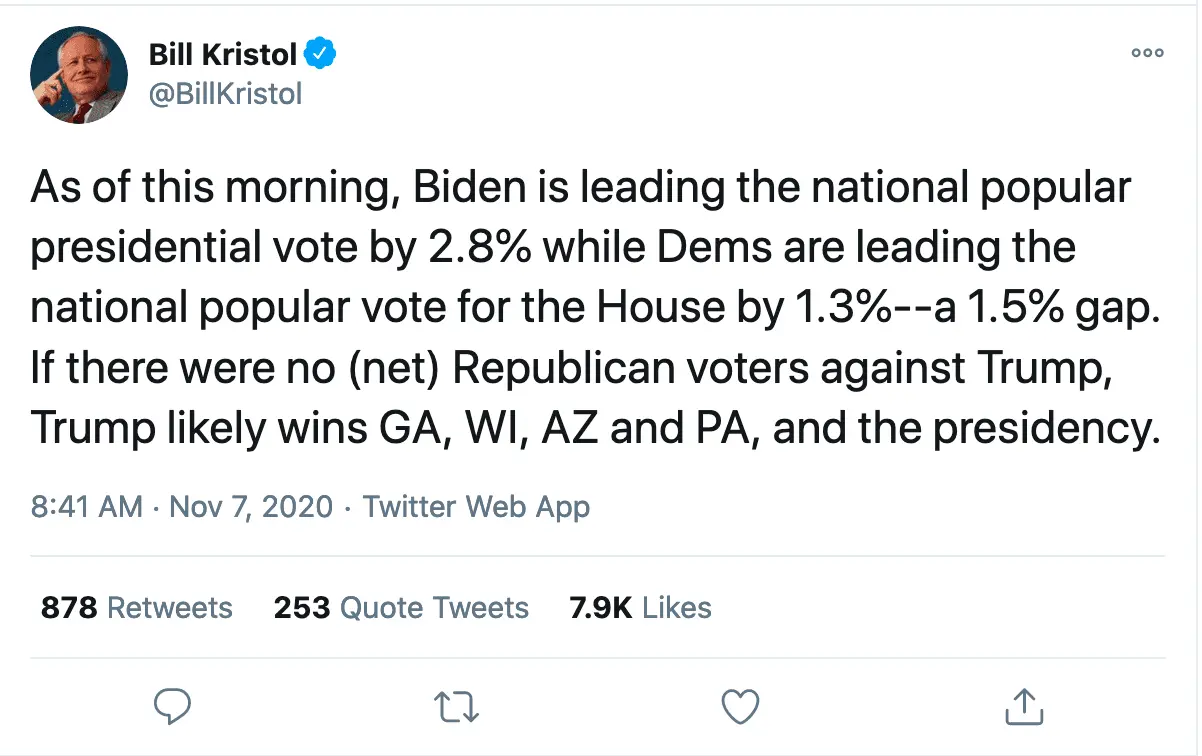
Task: Show who liked via 7.9K Likes
Action: pyautogui.click(x=640, y=608)
